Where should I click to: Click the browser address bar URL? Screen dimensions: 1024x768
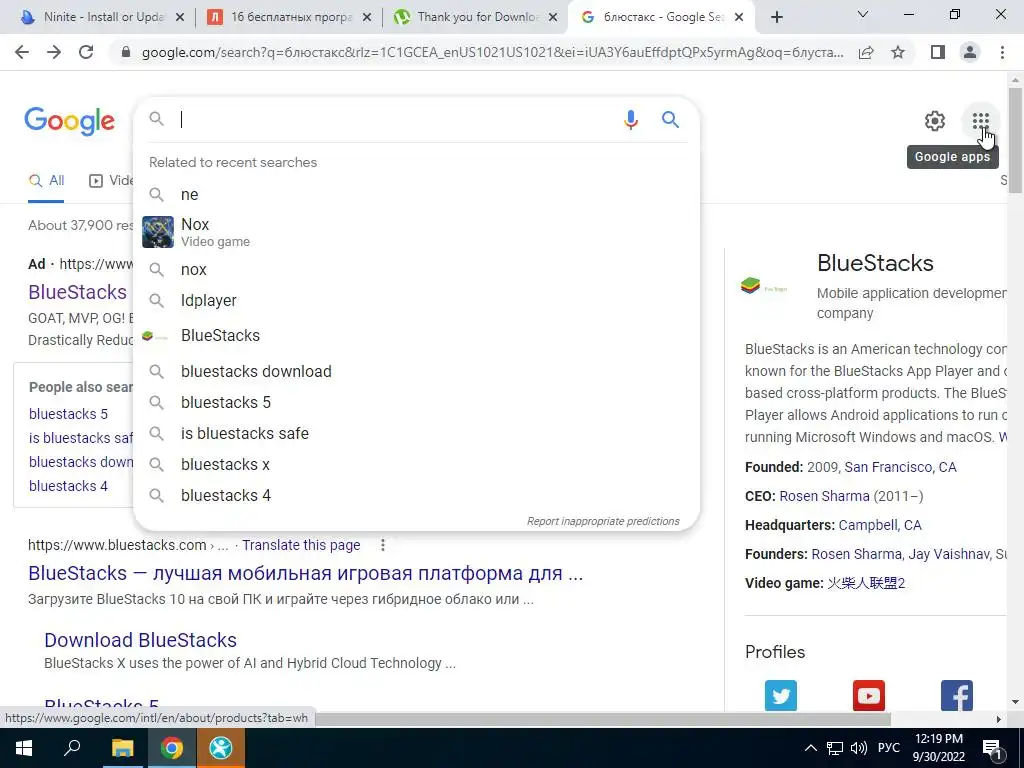tap(492, 52)
